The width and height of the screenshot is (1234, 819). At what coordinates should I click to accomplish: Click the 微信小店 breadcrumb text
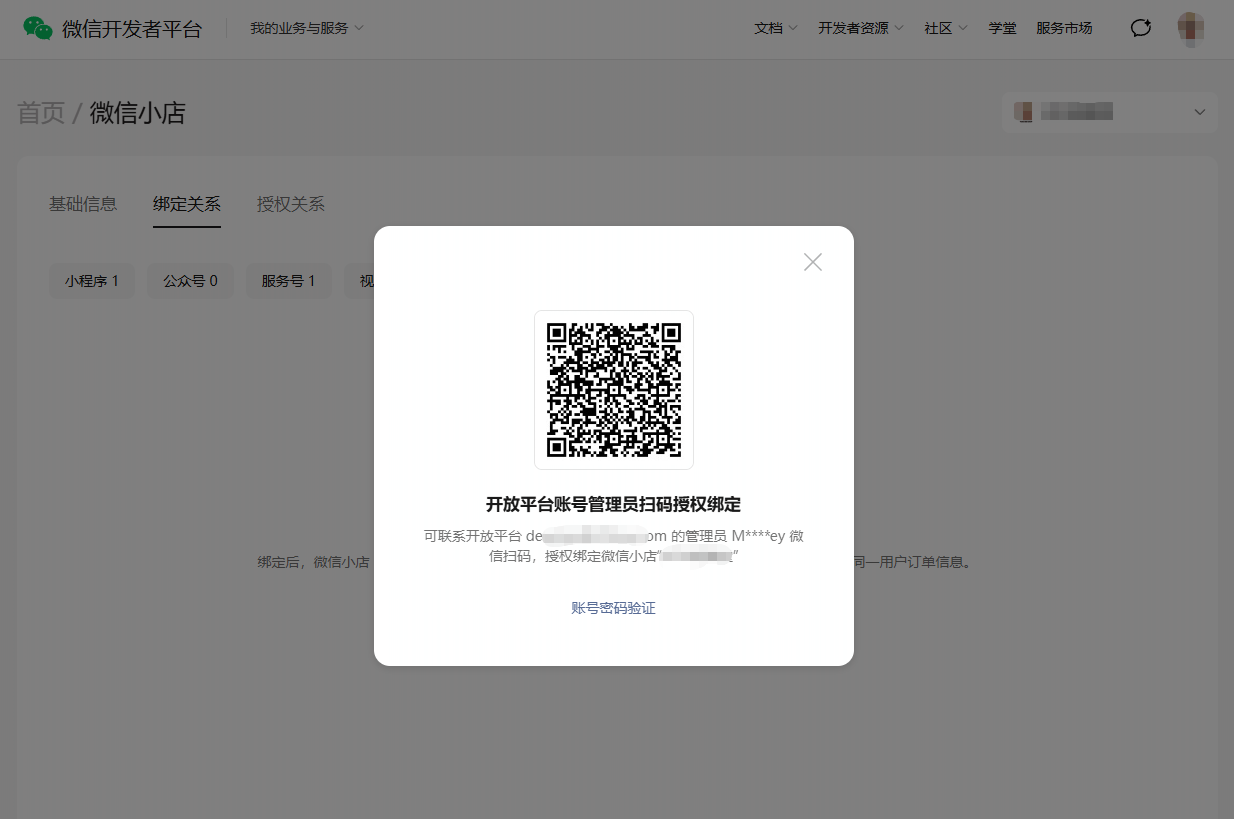(138, 113)
